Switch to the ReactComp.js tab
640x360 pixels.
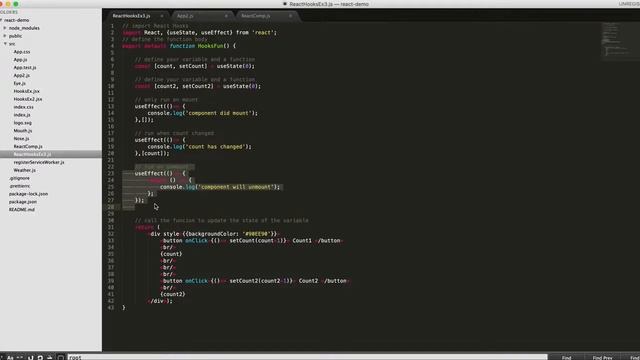pyautogui.click(x=256, y=16)
